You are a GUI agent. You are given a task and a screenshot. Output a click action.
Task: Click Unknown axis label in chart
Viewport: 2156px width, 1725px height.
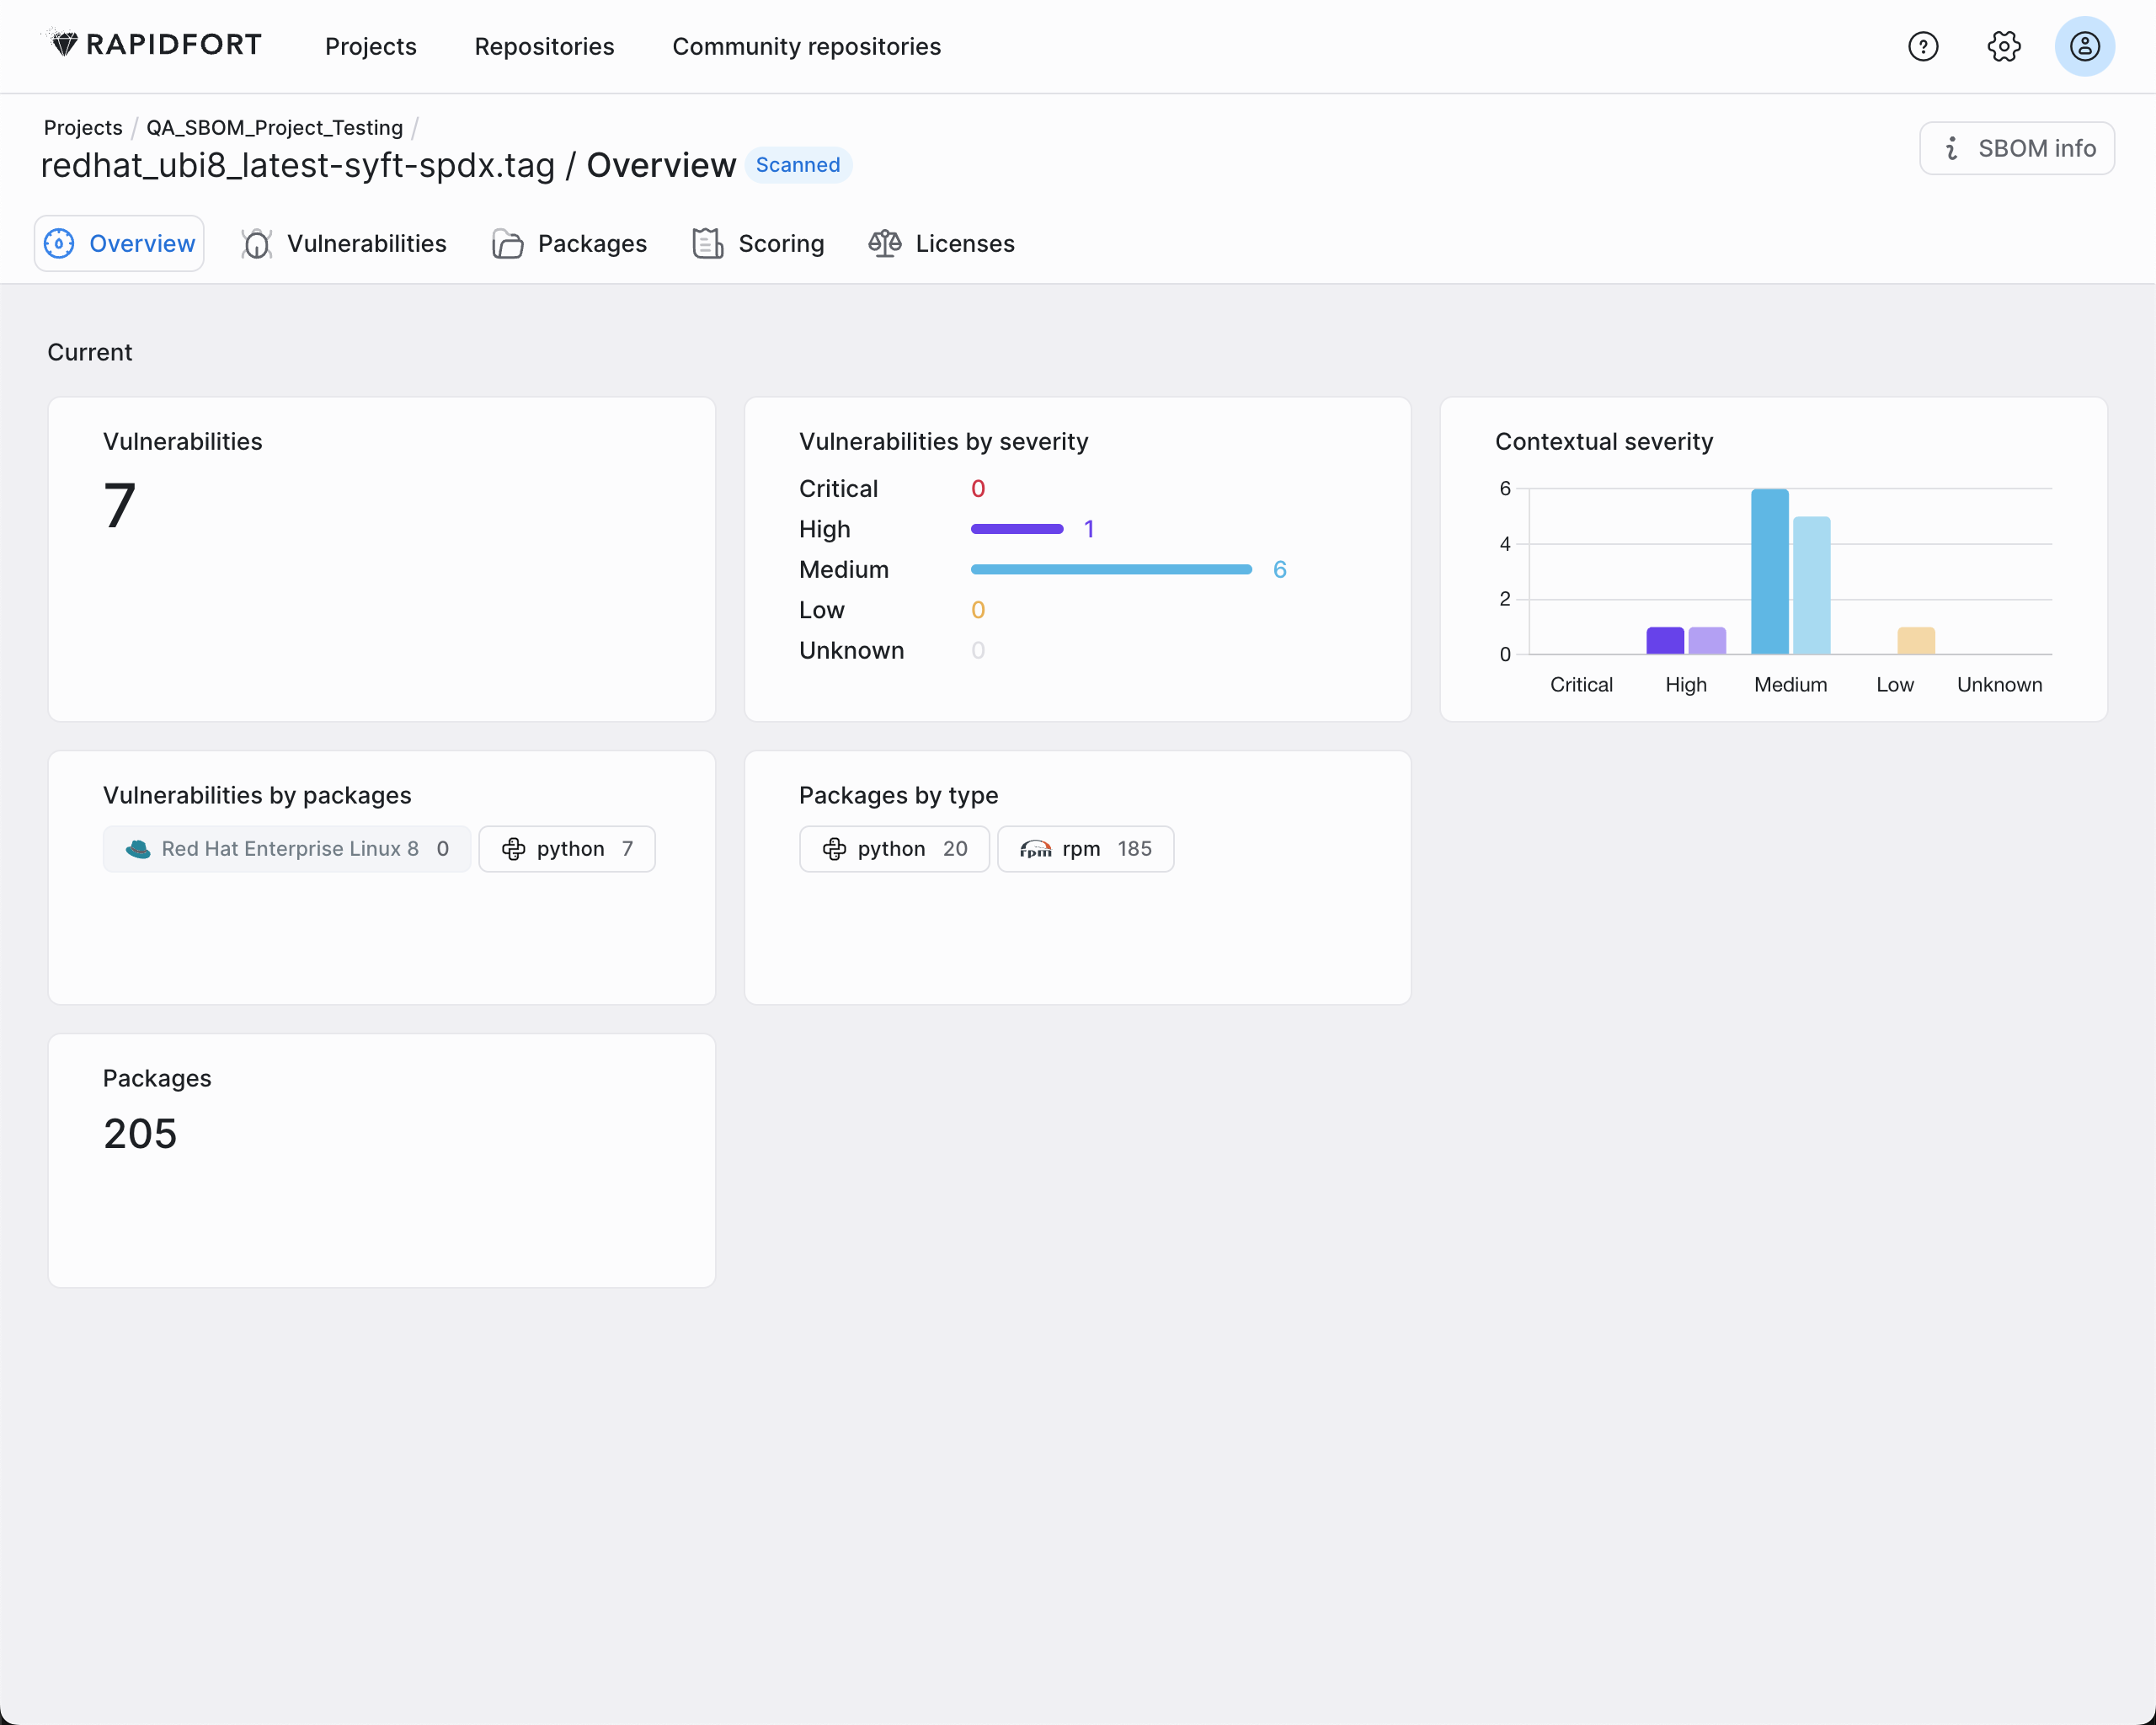[x=1999, y=685]
